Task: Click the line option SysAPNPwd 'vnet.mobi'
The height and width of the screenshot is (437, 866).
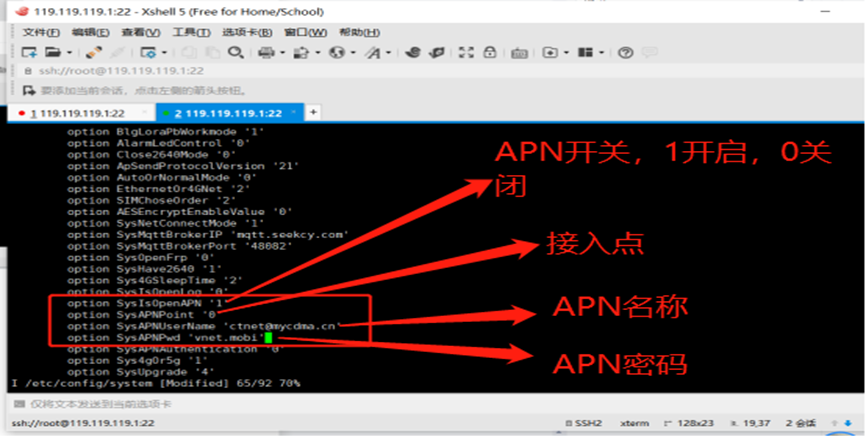Action: [166, 338]
